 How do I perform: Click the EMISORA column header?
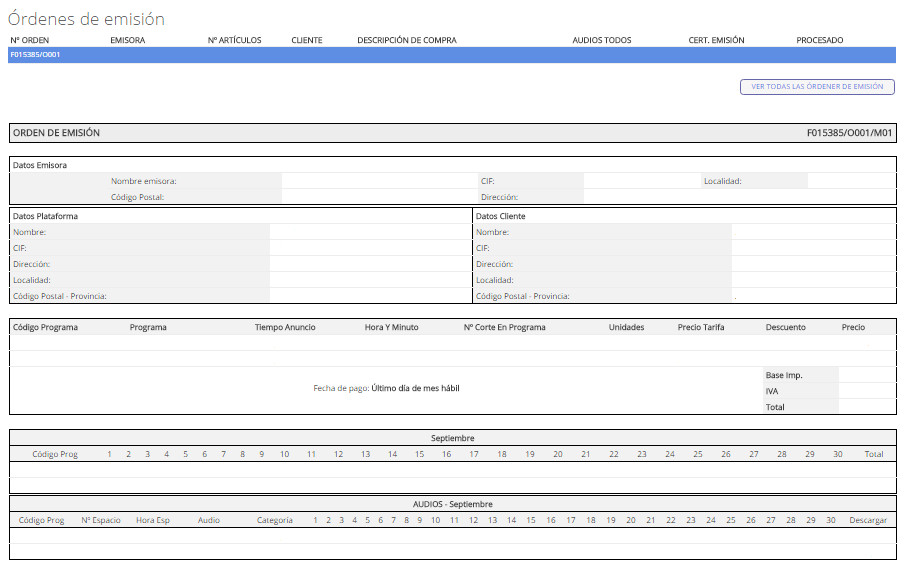(x=128, y=40)
